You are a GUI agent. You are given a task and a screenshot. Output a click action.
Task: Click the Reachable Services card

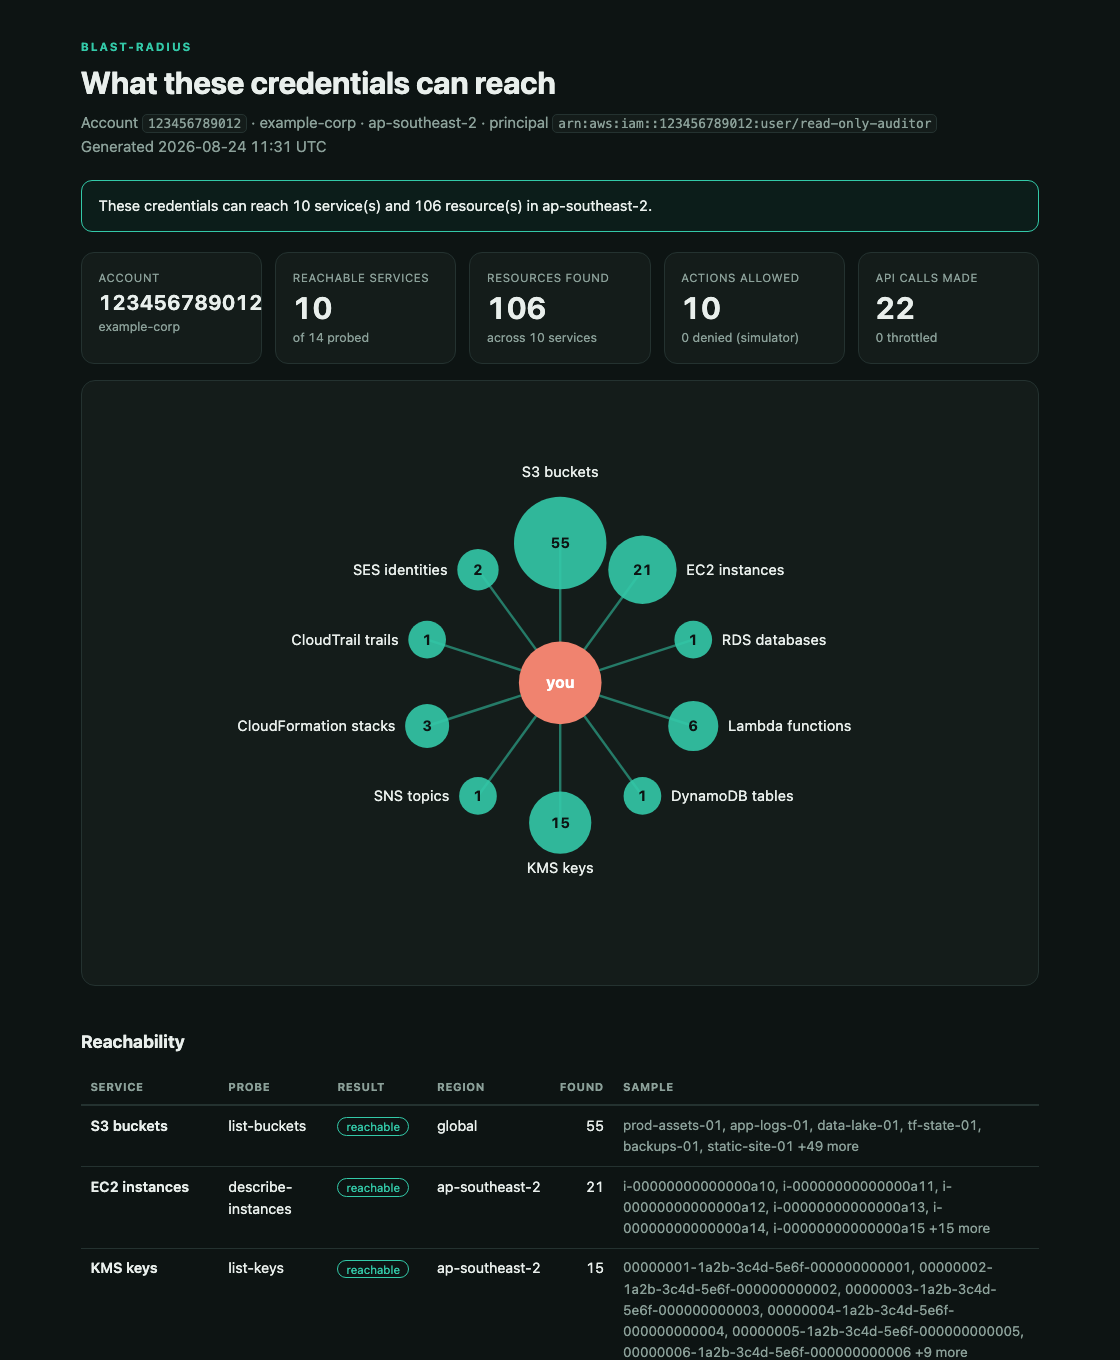click(365, 308)
